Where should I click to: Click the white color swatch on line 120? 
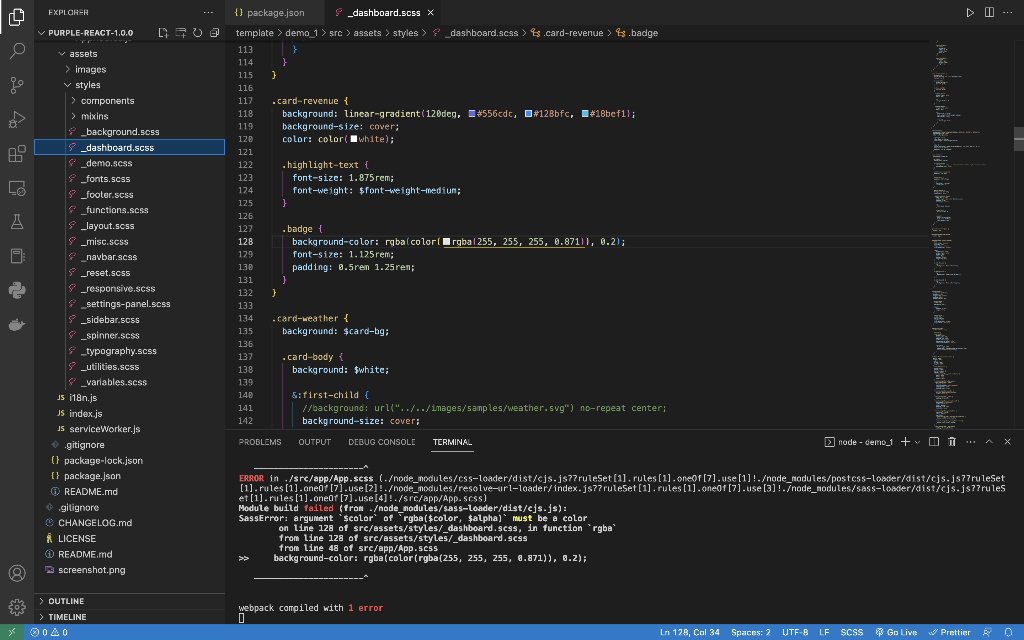click(x=353, y=139)
